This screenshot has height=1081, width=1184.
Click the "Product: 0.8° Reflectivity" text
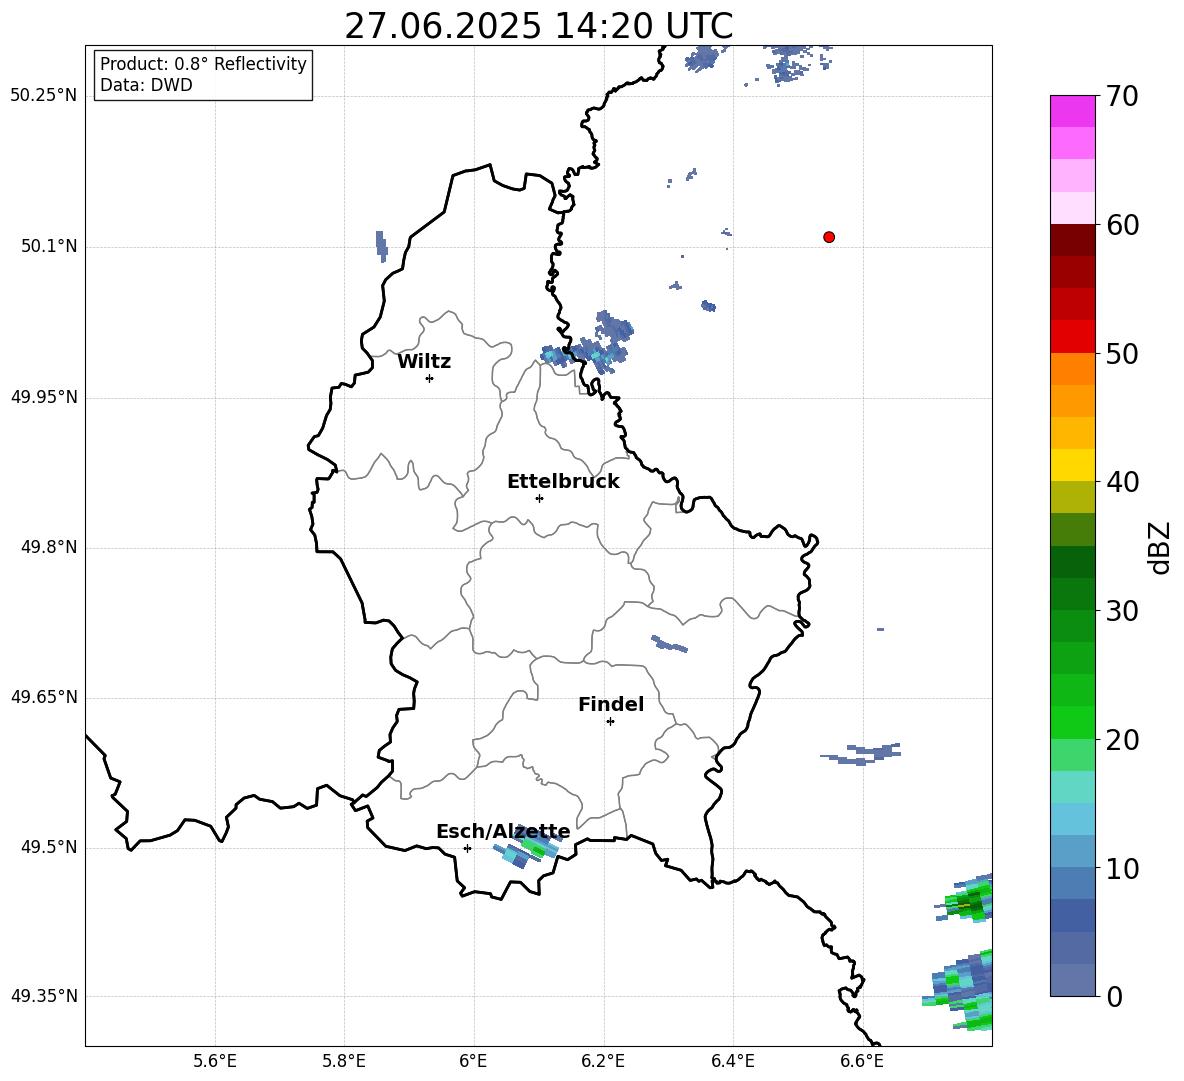[x=203, y=64]
